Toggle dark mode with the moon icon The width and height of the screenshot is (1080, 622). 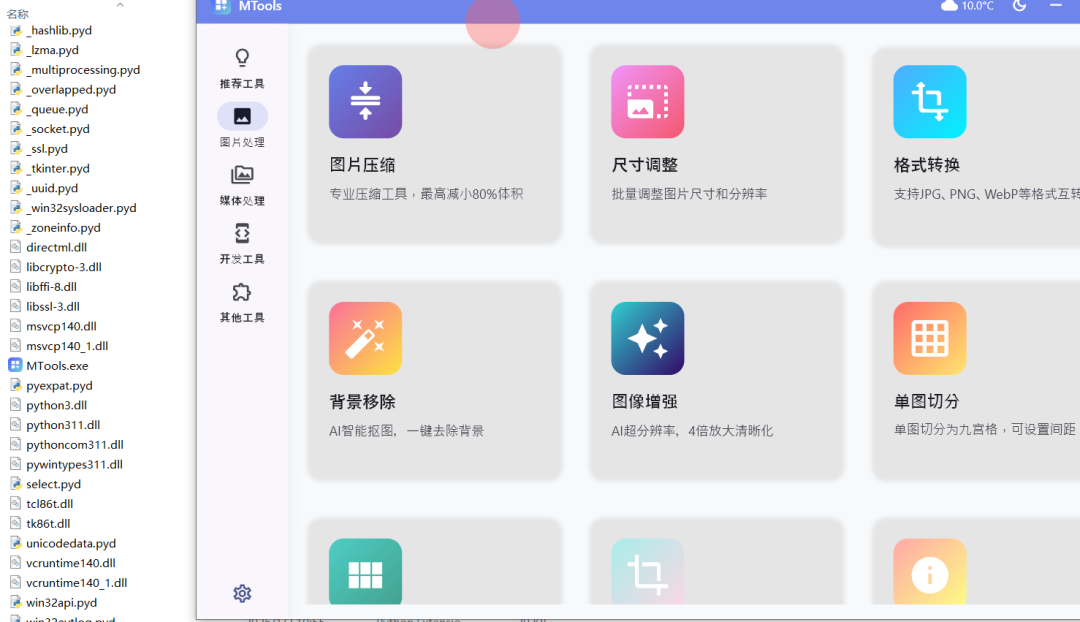click(1019, 6)
